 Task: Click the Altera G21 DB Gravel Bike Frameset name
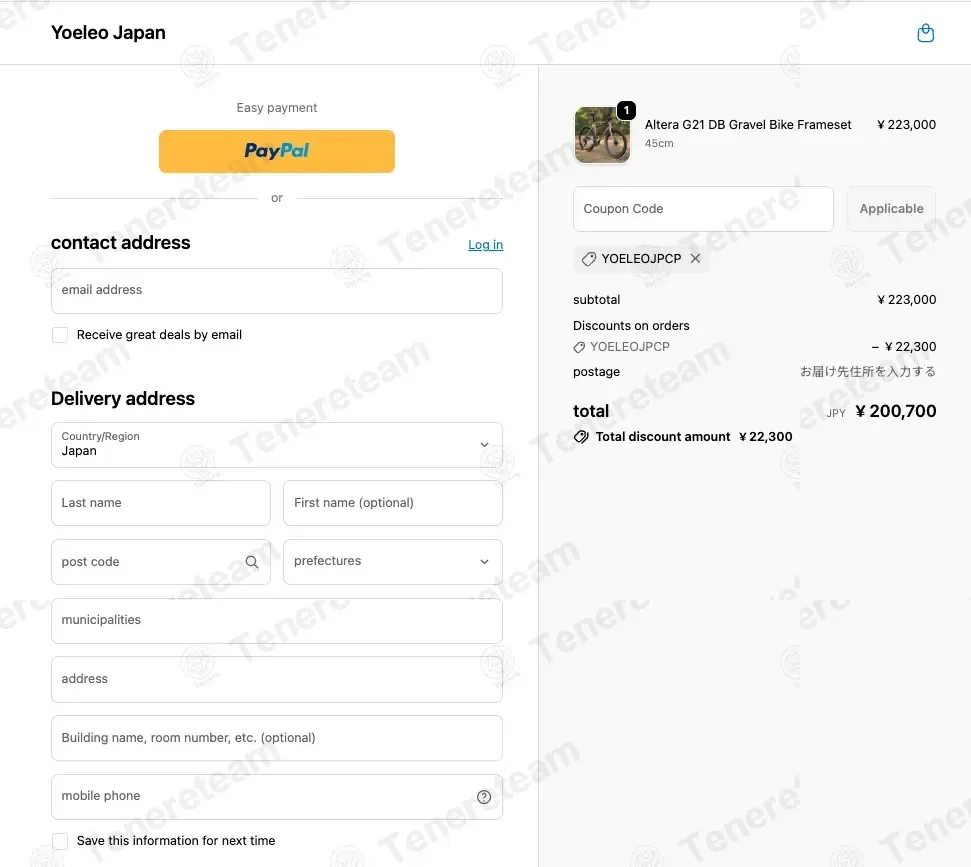coord(747,124)
